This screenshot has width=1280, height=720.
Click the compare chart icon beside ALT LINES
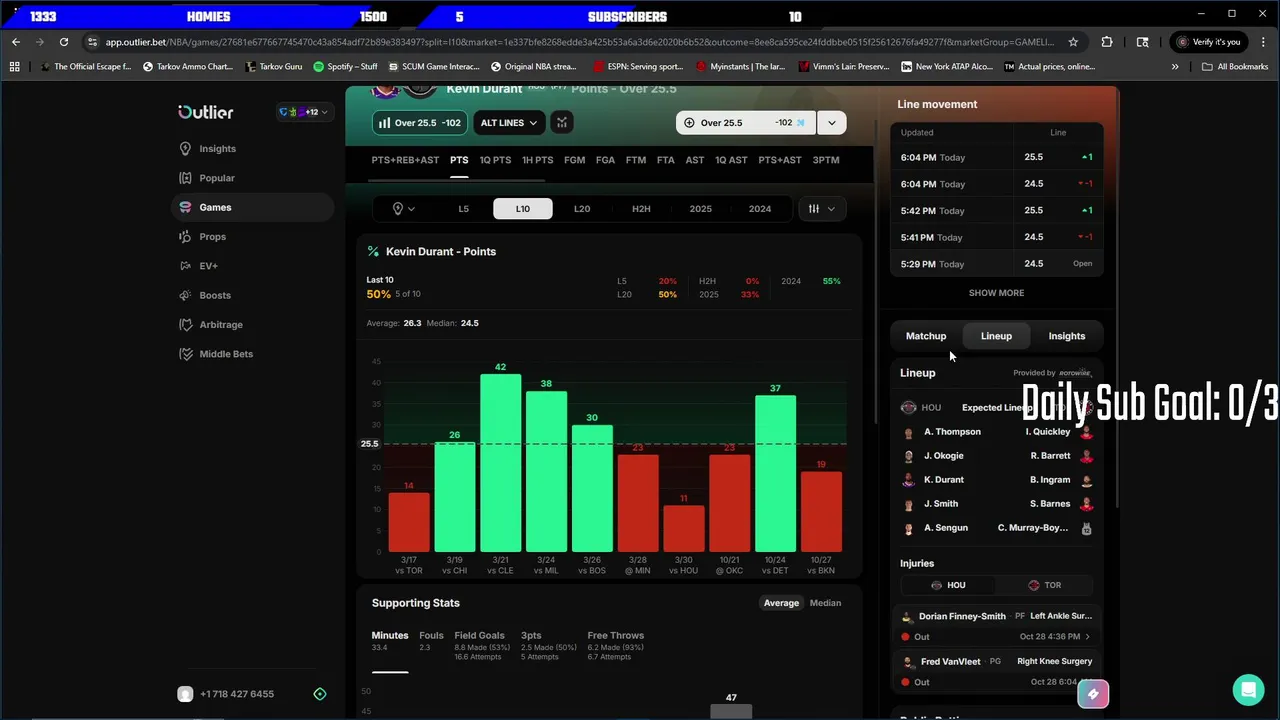point(562,123)
